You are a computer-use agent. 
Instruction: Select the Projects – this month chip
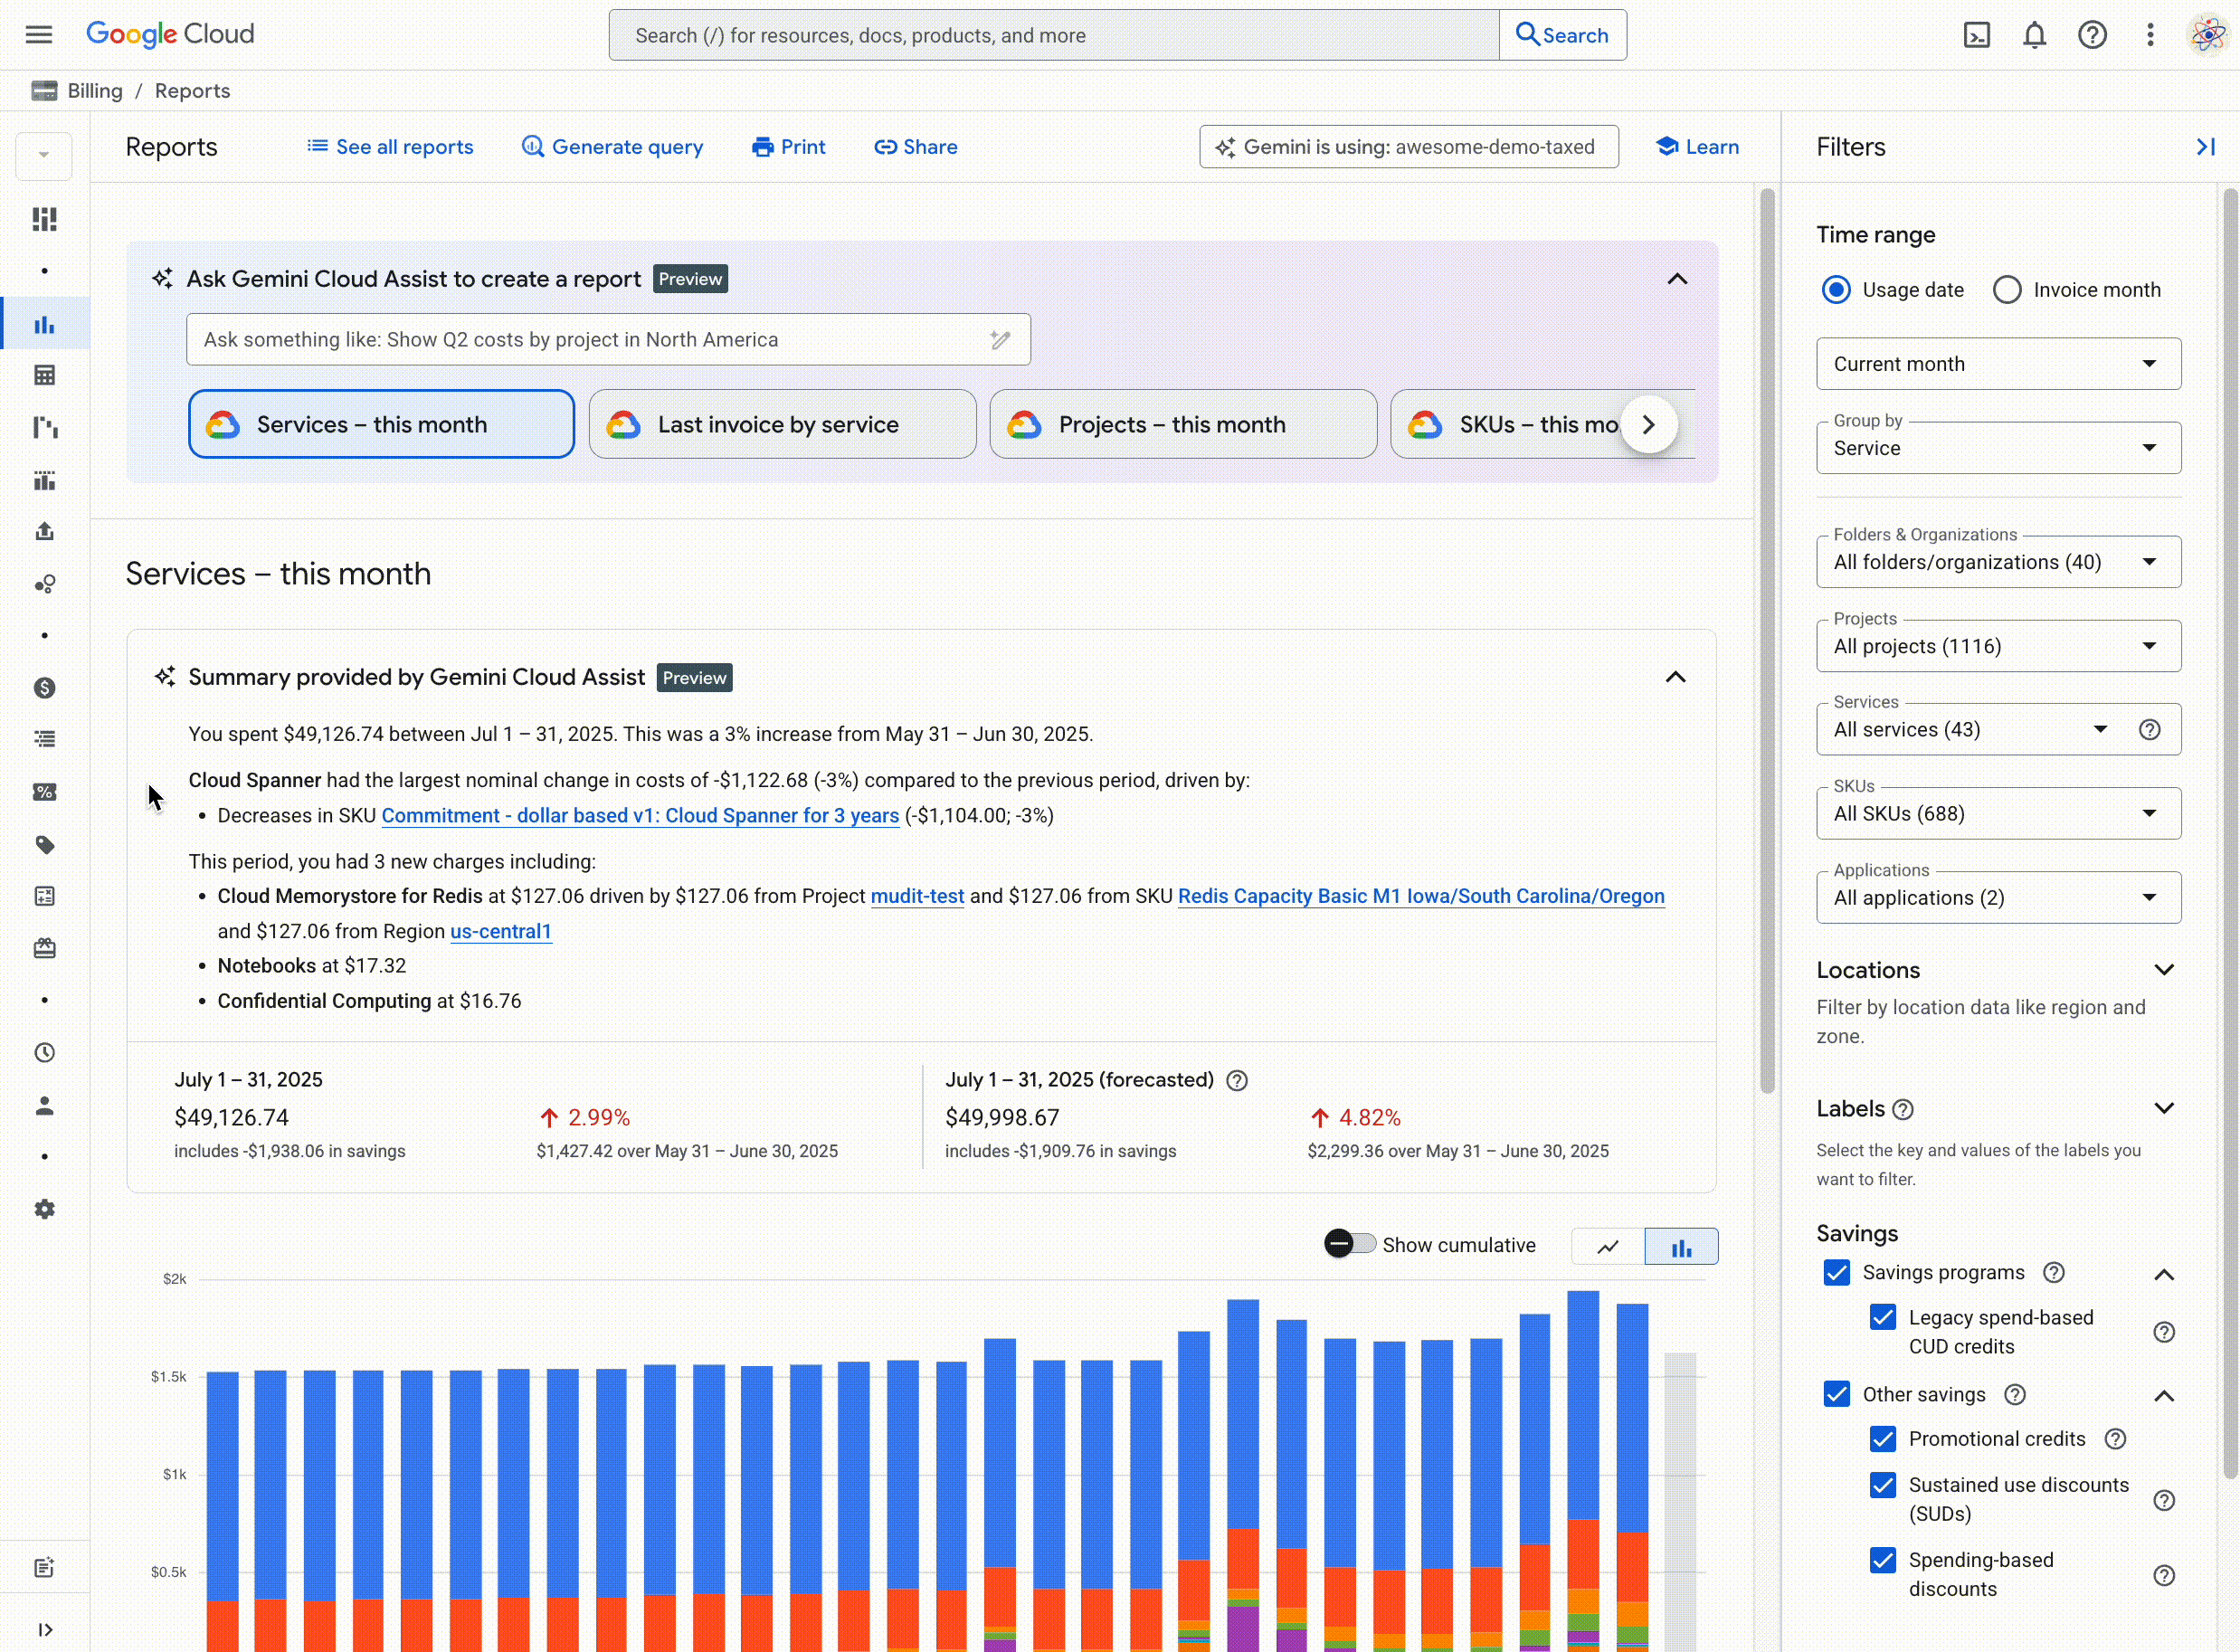pos(1183,424)
